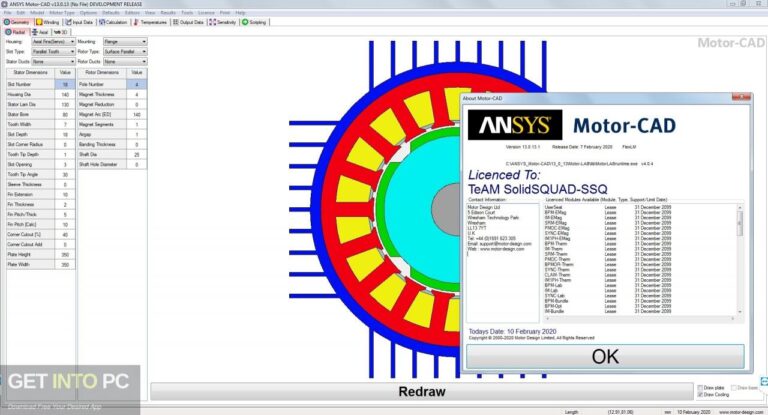Select the 'Banding Thickness' row label
Screen dimensions: 768x415
[x=102, y=145]
